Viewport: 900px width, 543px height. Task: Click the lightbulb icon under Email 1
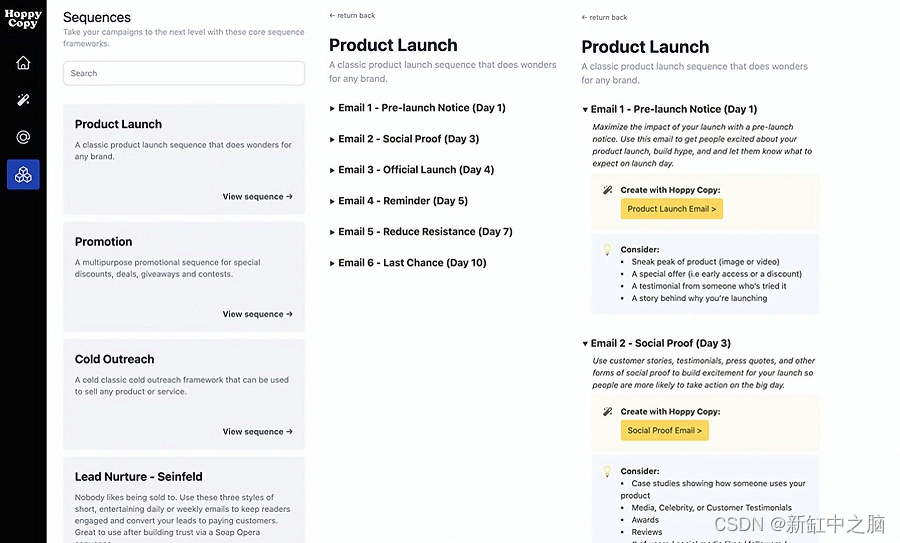point(607,250)
